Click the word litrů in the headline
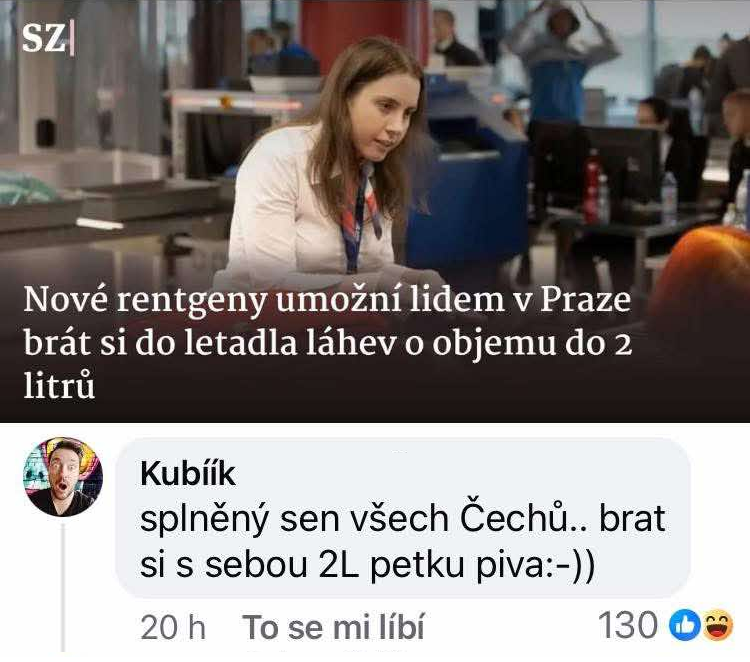 pyautogui.click(x=59, y=385)
